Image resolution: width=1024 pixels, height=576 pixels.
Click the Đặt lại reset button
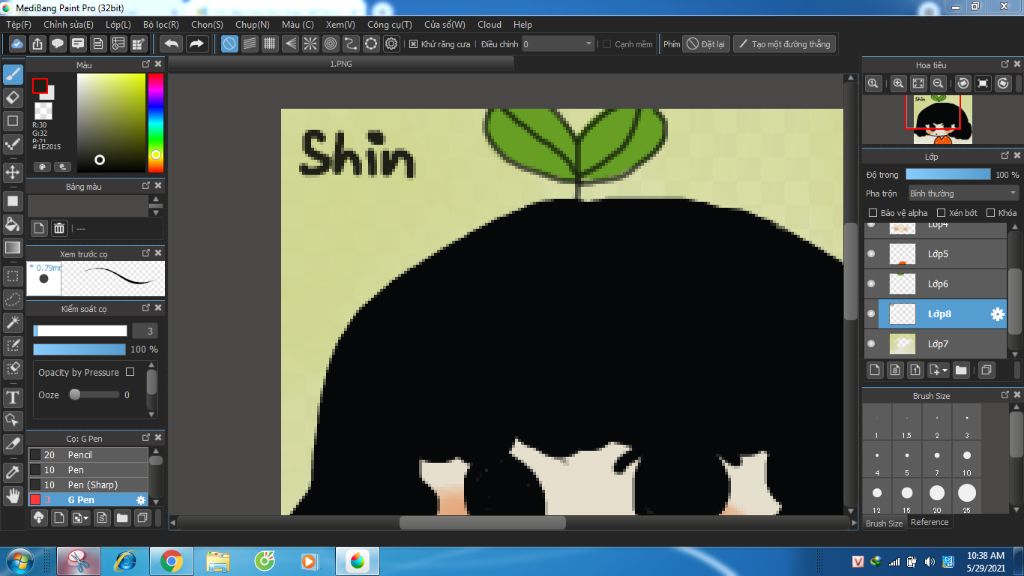click(x=706, y=44)
